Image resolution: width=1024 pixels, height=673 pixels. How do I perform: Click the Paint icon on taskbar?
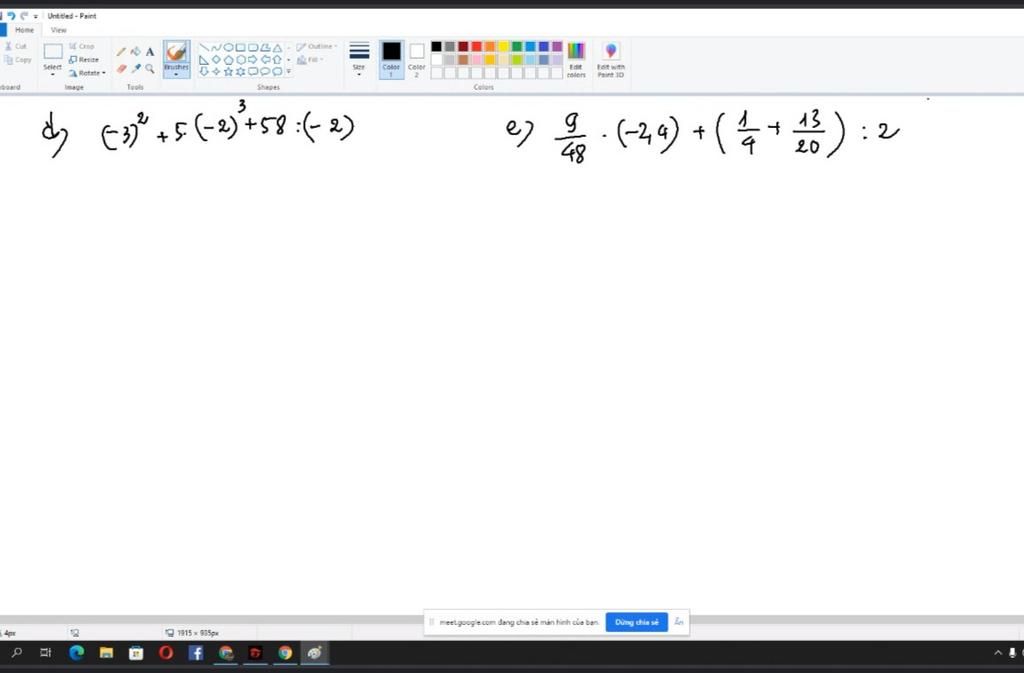pyautogui.click(x=314, y=653)
